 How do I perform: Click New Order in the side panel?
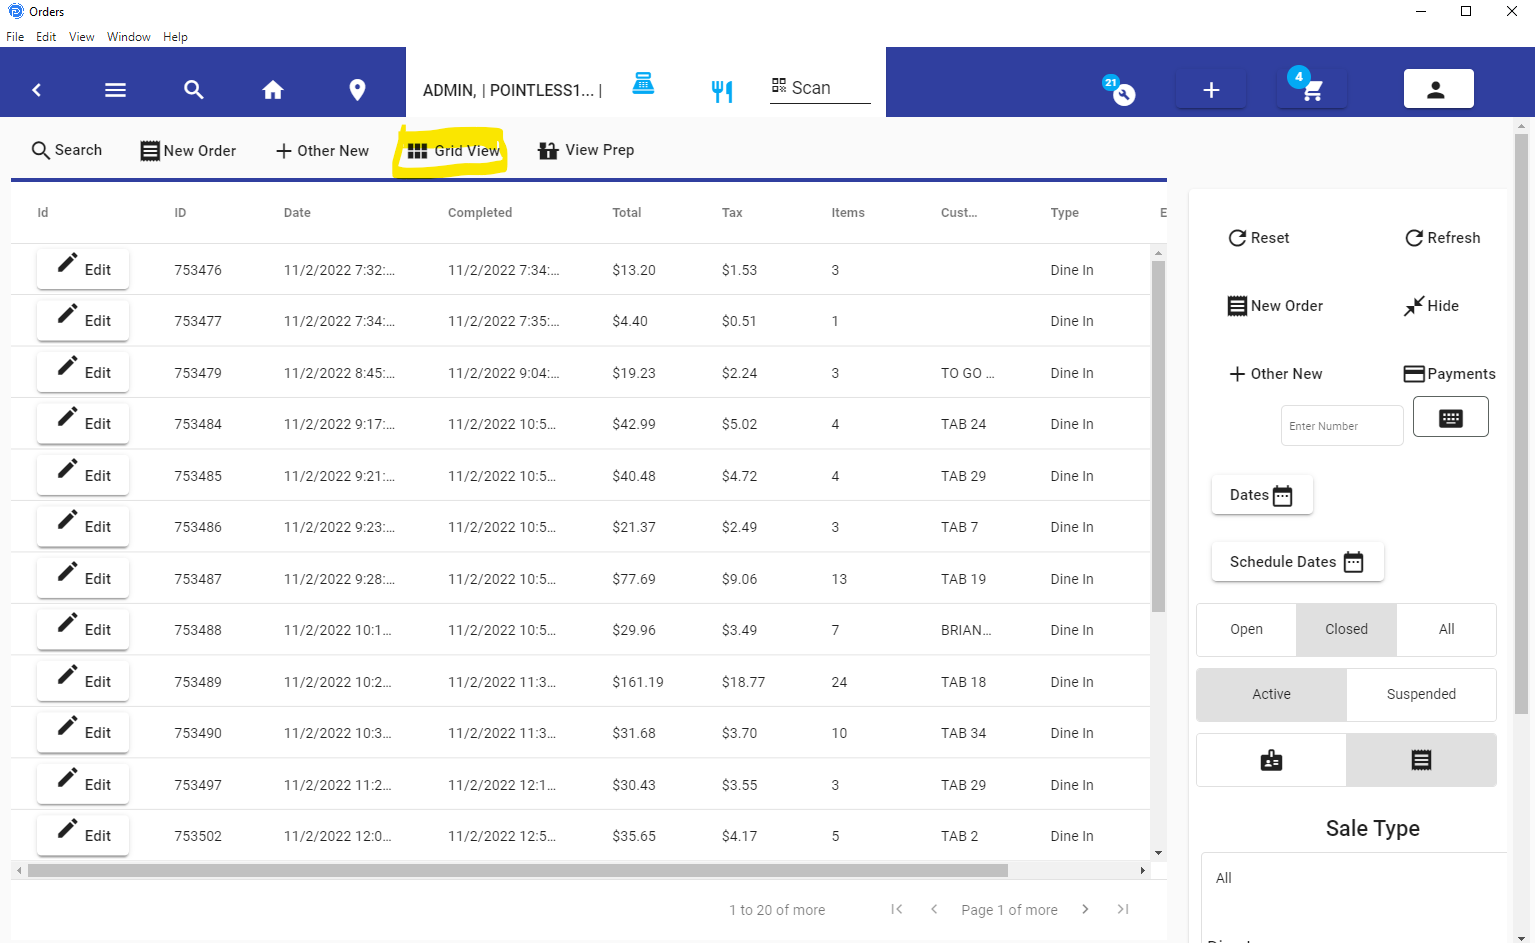pyautogui.click(x=1275, y=306)
